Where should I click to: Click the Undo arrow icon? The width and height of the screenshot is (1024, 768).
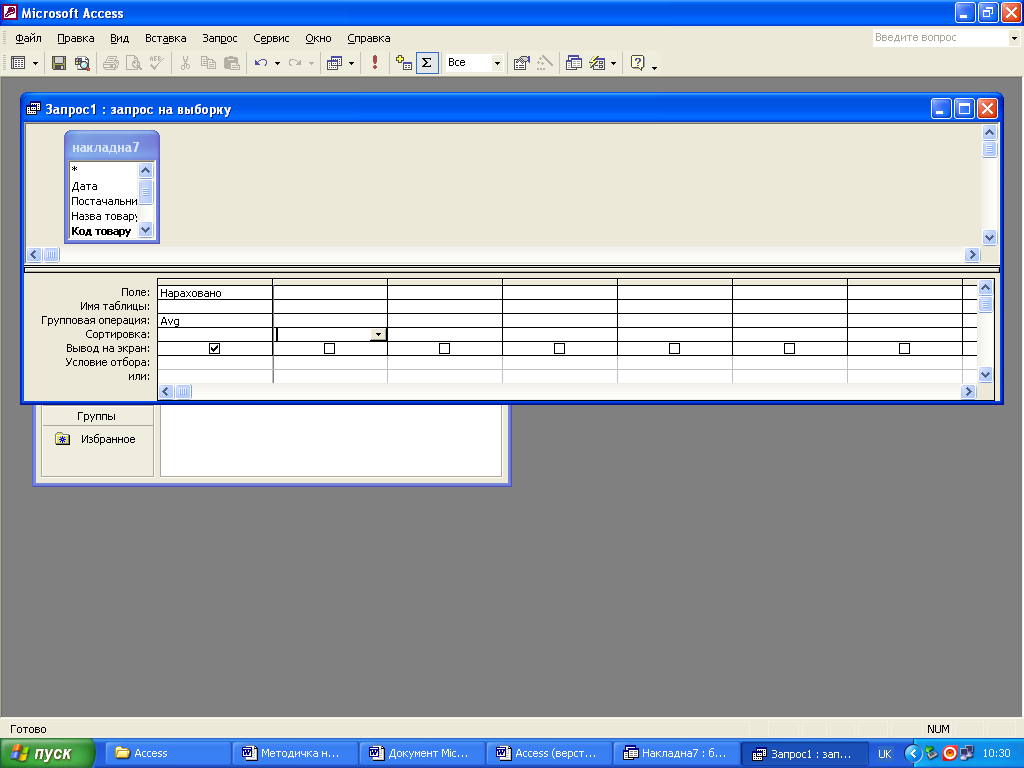[x=261, y=63]
